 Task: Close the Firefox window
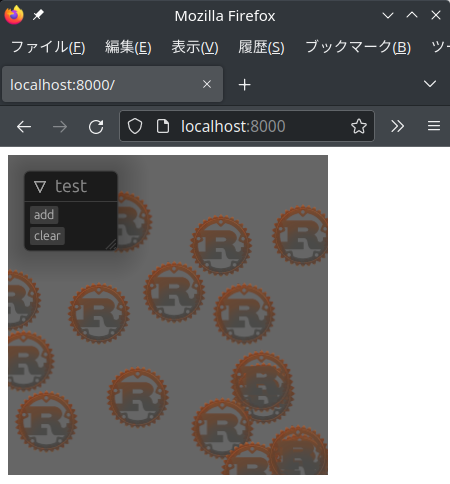coord(436,15)
